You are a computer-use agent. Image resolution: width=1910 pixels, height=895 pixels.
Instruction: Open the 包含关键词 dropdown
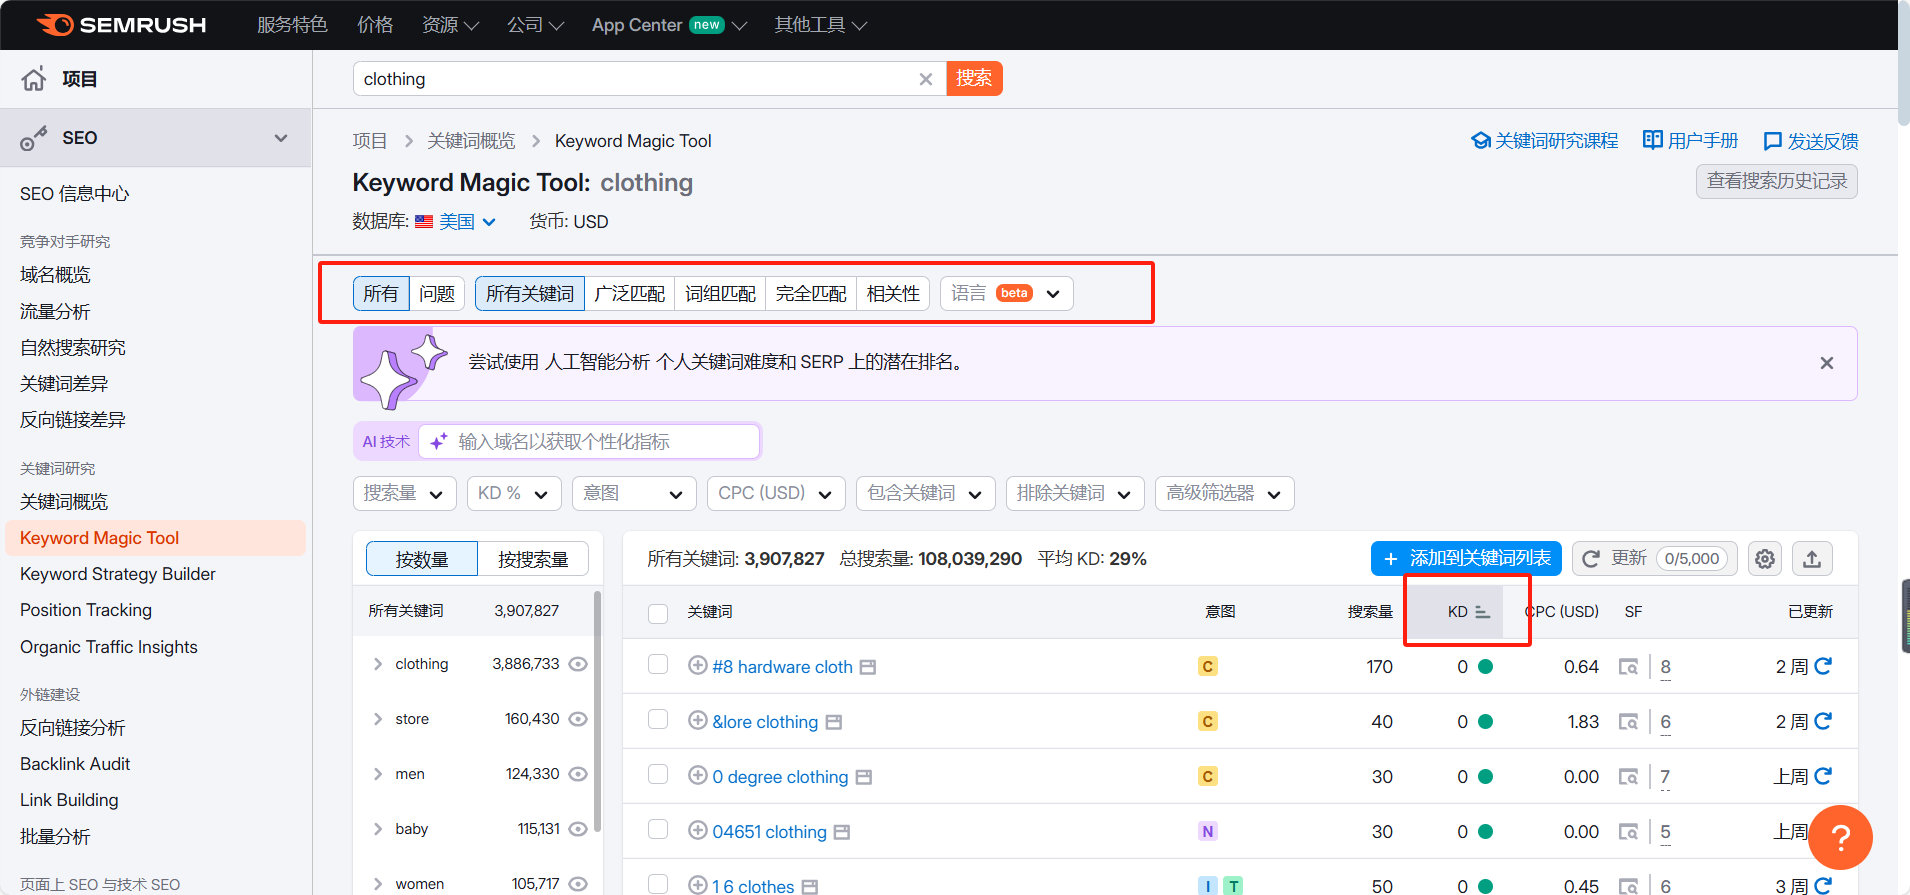[926, 493]
